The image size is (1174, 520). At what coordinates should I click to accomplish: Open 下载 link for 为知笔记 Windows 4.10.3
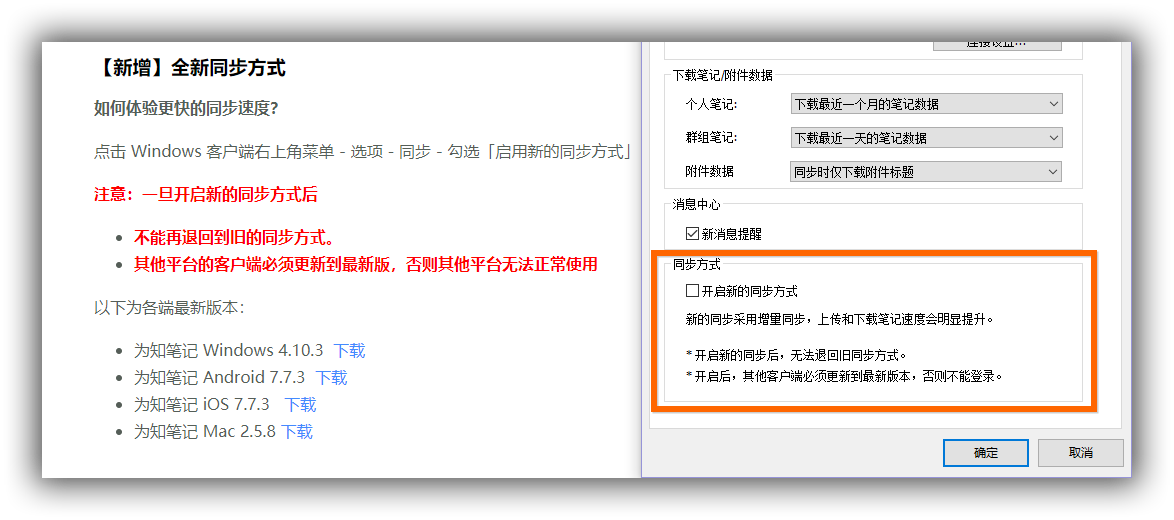click(x=349, y=351)
